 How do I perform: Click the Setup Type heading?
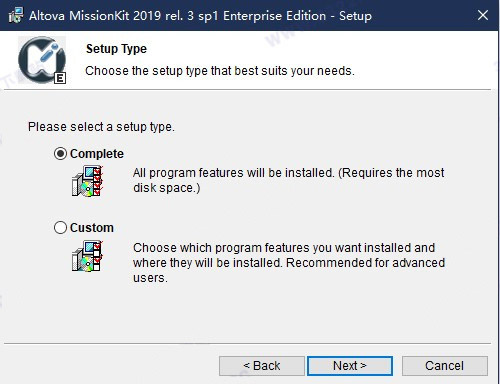click(116, 49)
